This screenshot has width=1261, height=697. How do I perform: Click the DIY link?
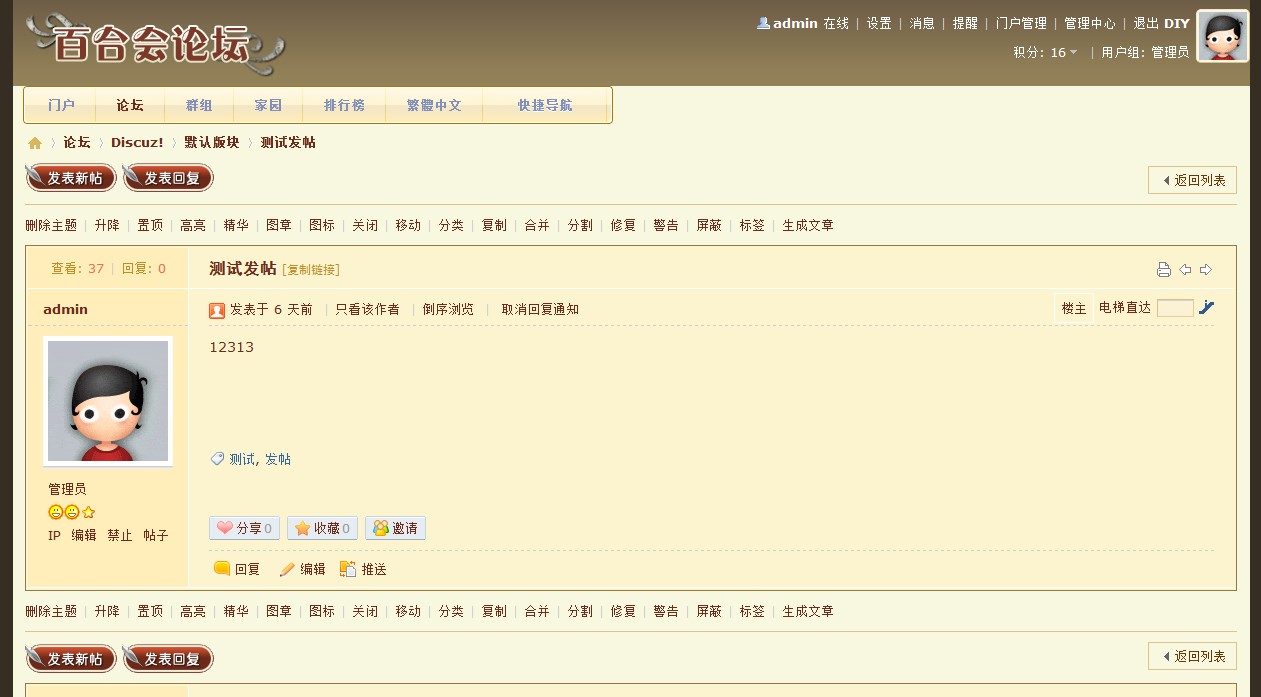(1177, 23)
